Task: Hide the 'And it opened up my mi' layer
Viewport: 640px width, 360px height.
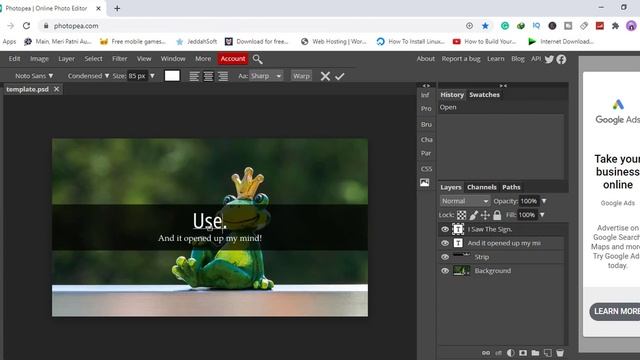Action: (445, 243)
